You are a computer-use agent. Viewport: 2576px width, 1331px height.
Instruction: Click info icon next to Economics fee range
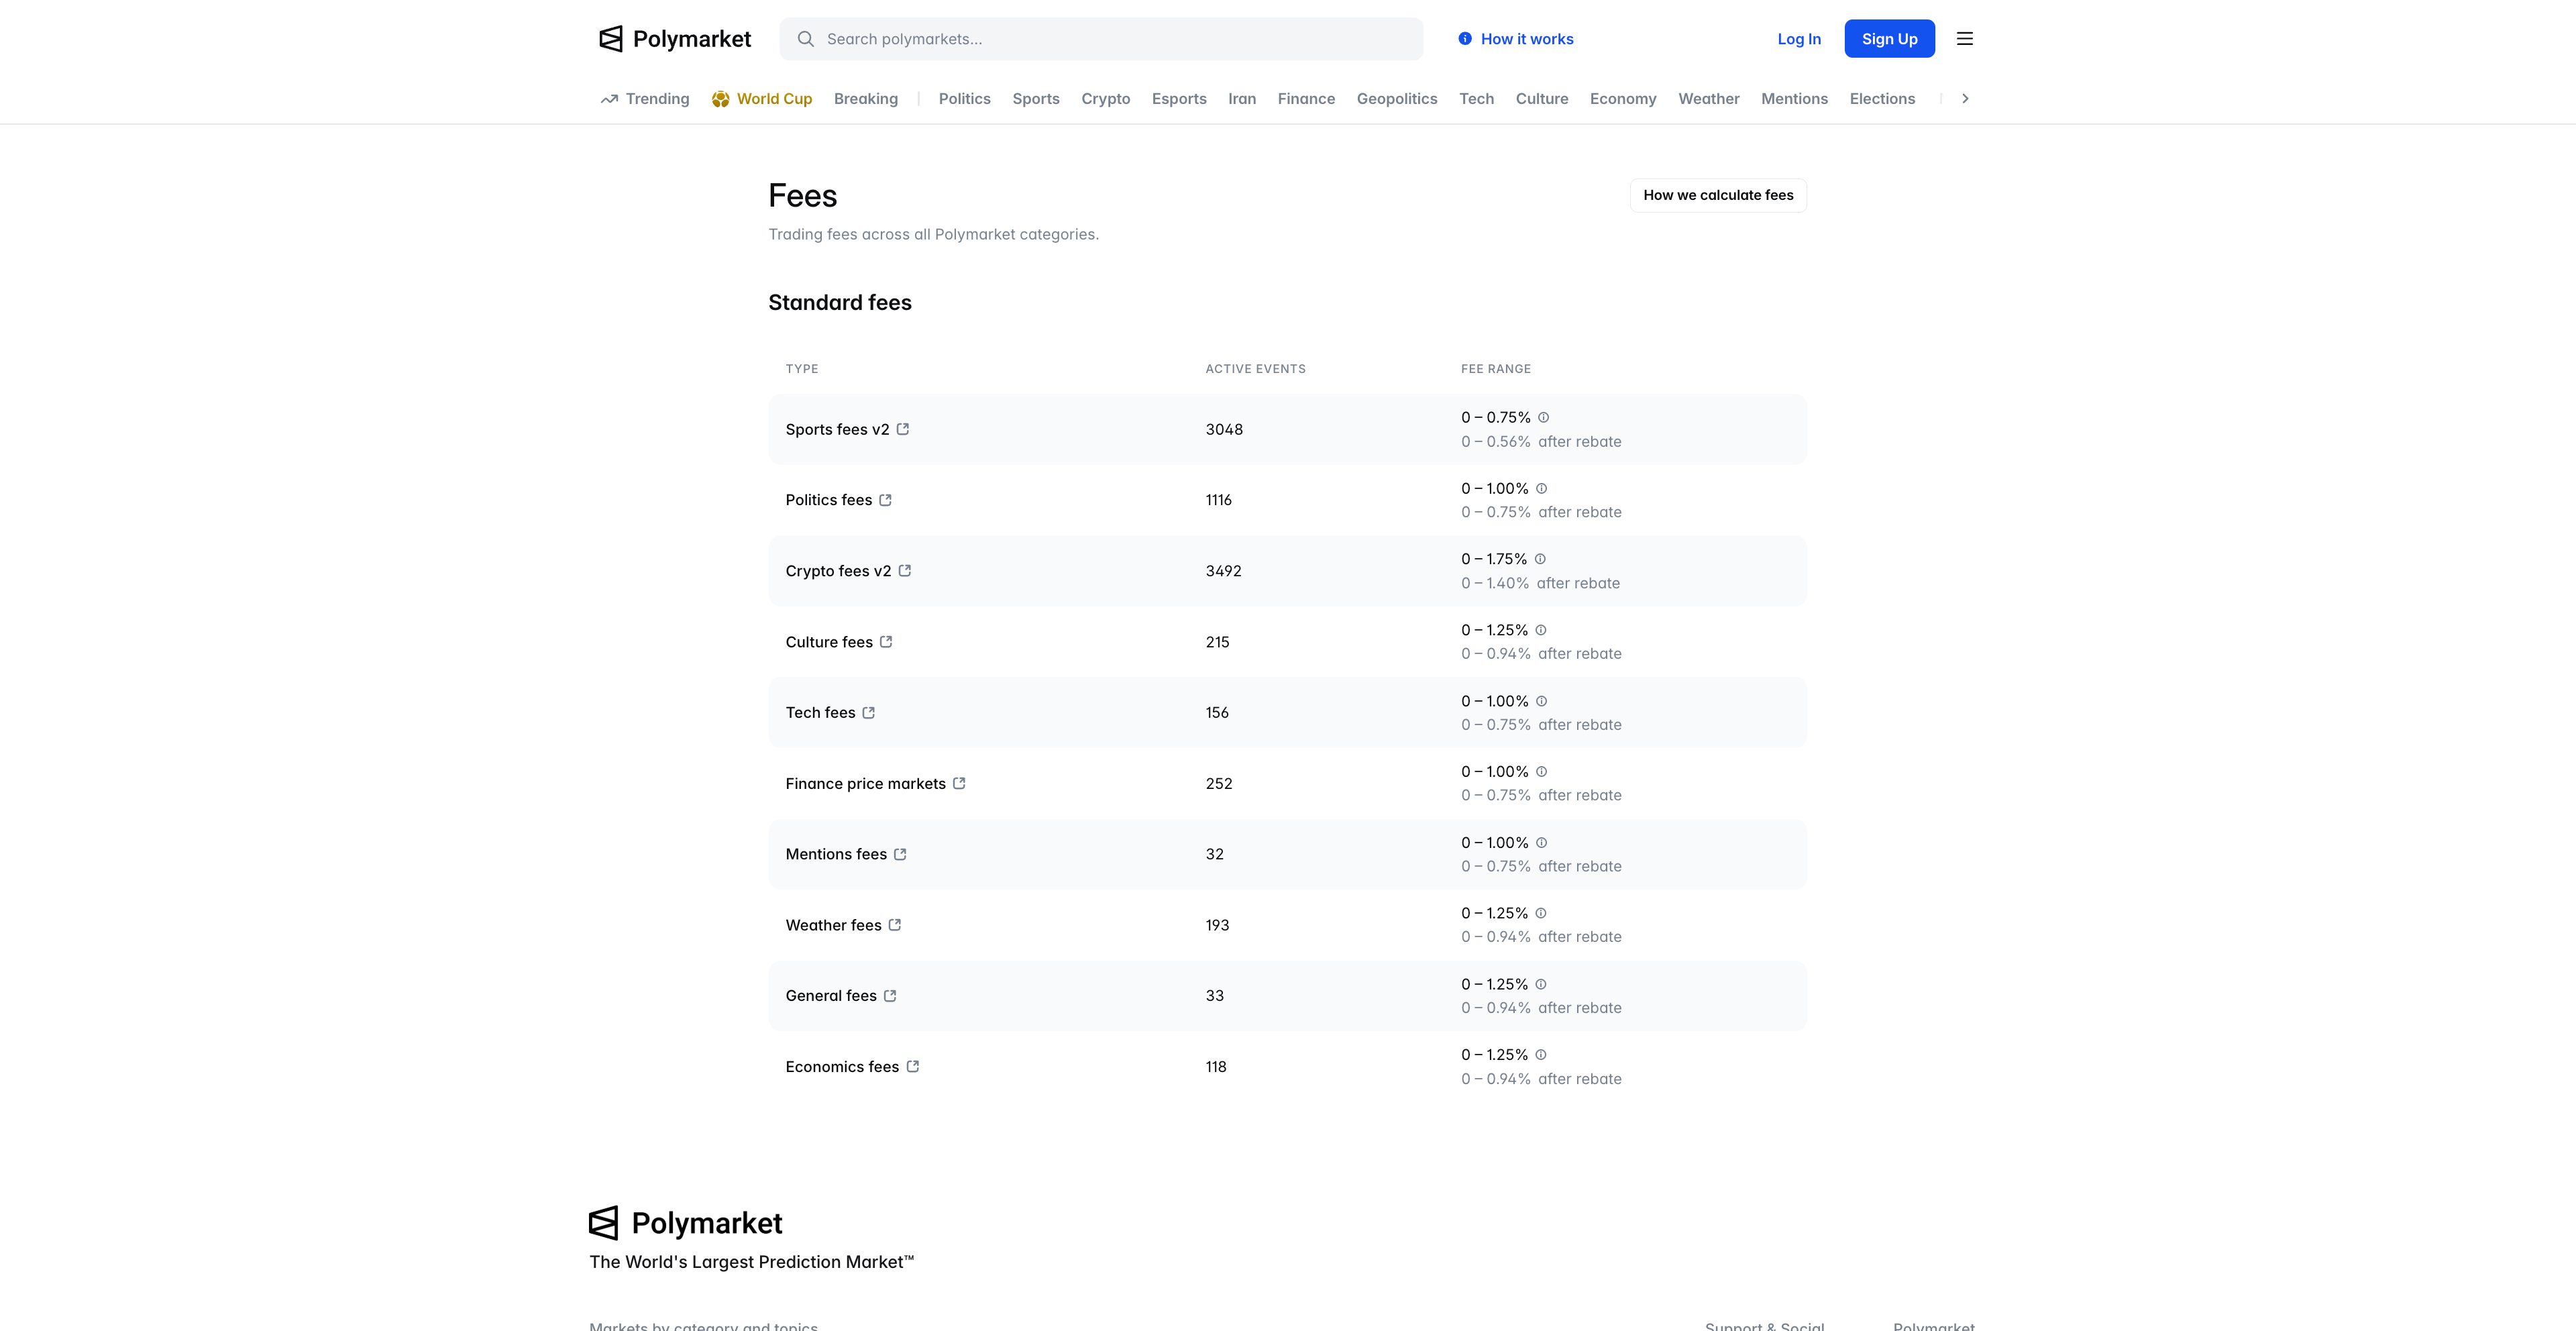point(1541,1055)
